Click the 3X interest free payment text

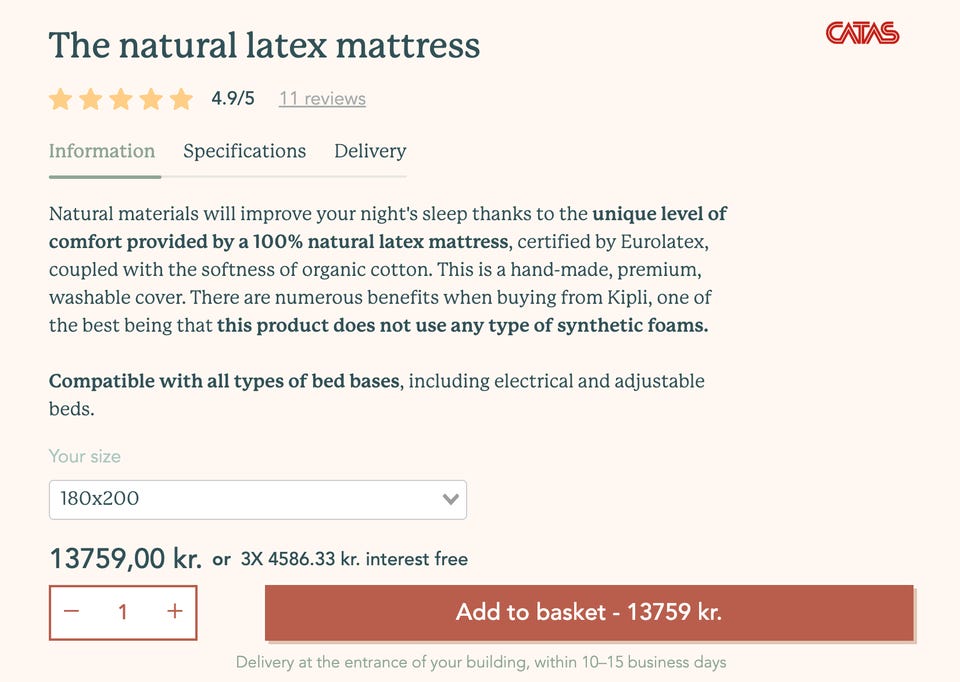tap(354, 559)
